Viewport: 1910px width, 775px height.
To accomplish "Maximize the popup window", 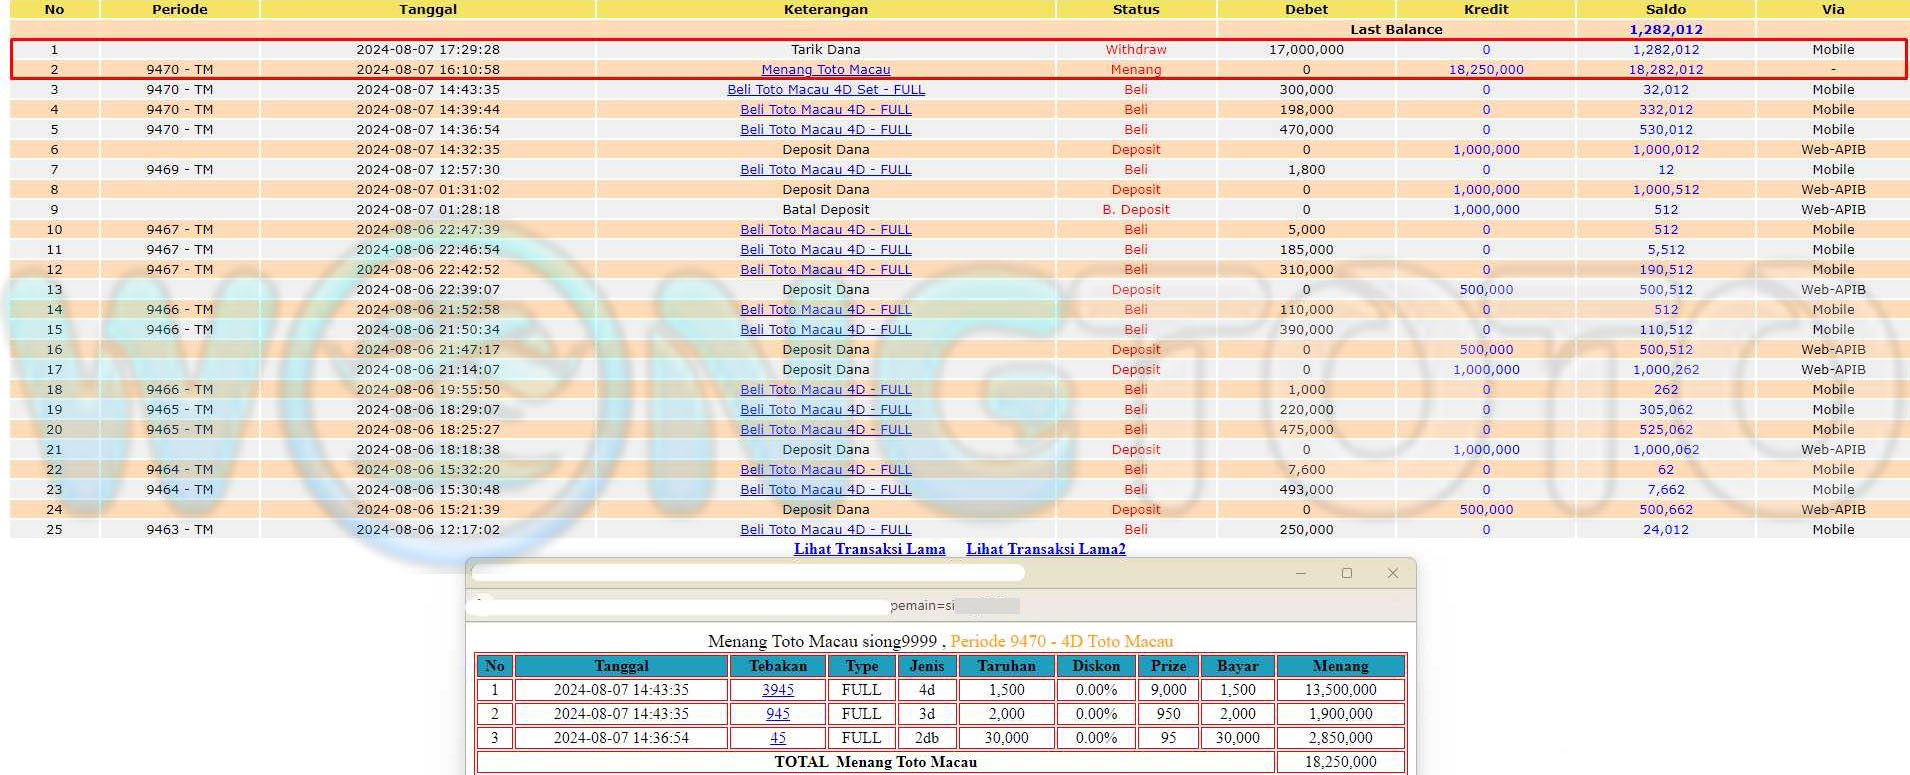I will [x=1347, y=573].
